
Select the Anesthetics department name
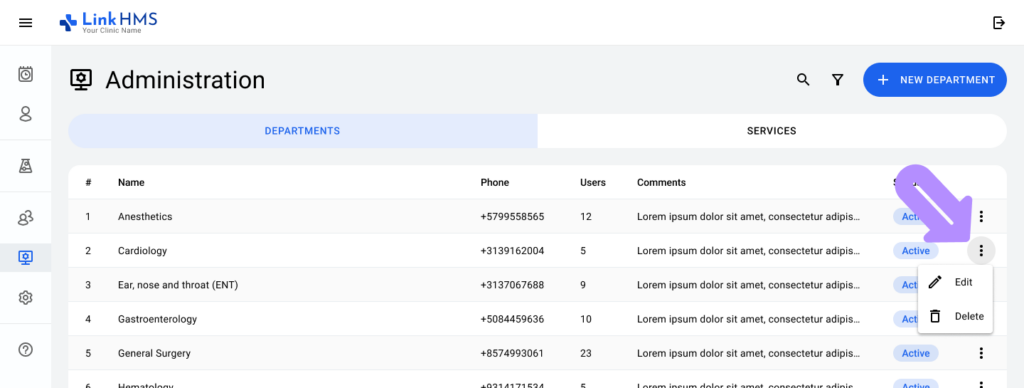(145, 216)
